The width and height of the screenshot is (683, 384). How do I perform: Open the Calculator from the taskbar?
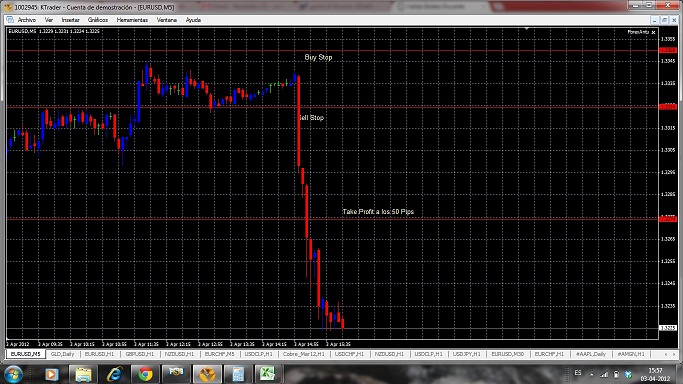237,374
